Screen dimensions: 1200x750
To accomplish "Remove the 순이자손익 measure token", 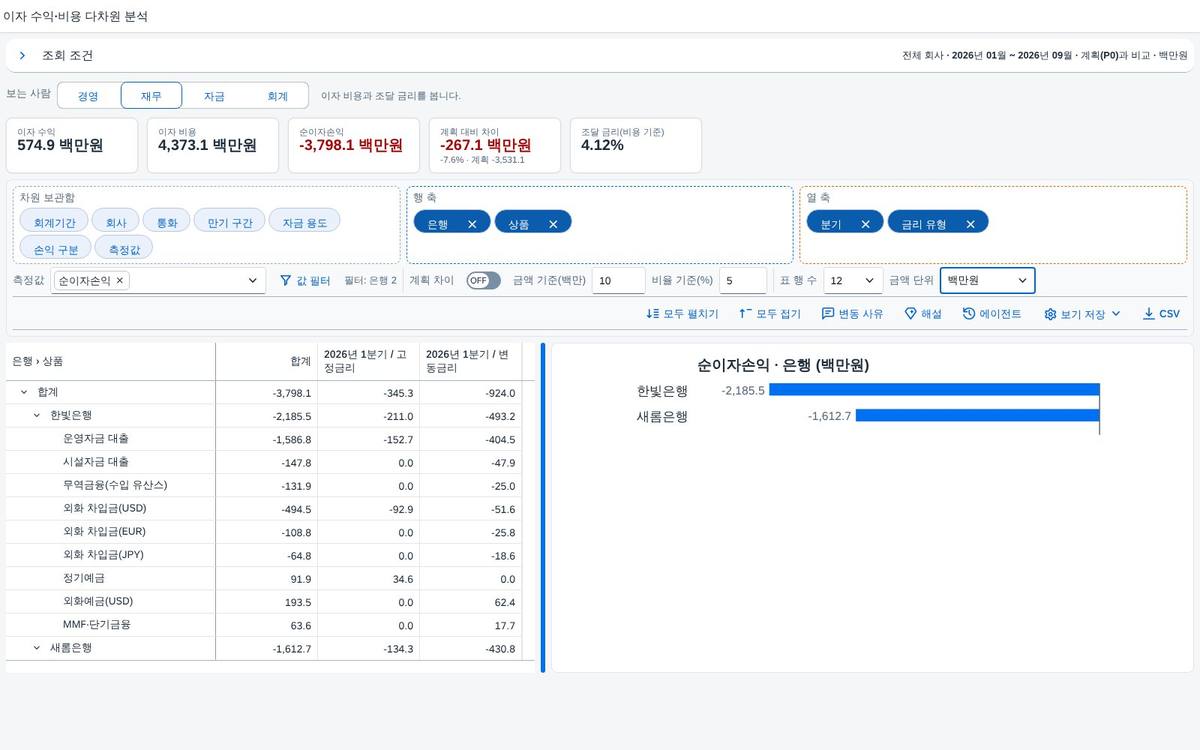I will tap(120, 281).
